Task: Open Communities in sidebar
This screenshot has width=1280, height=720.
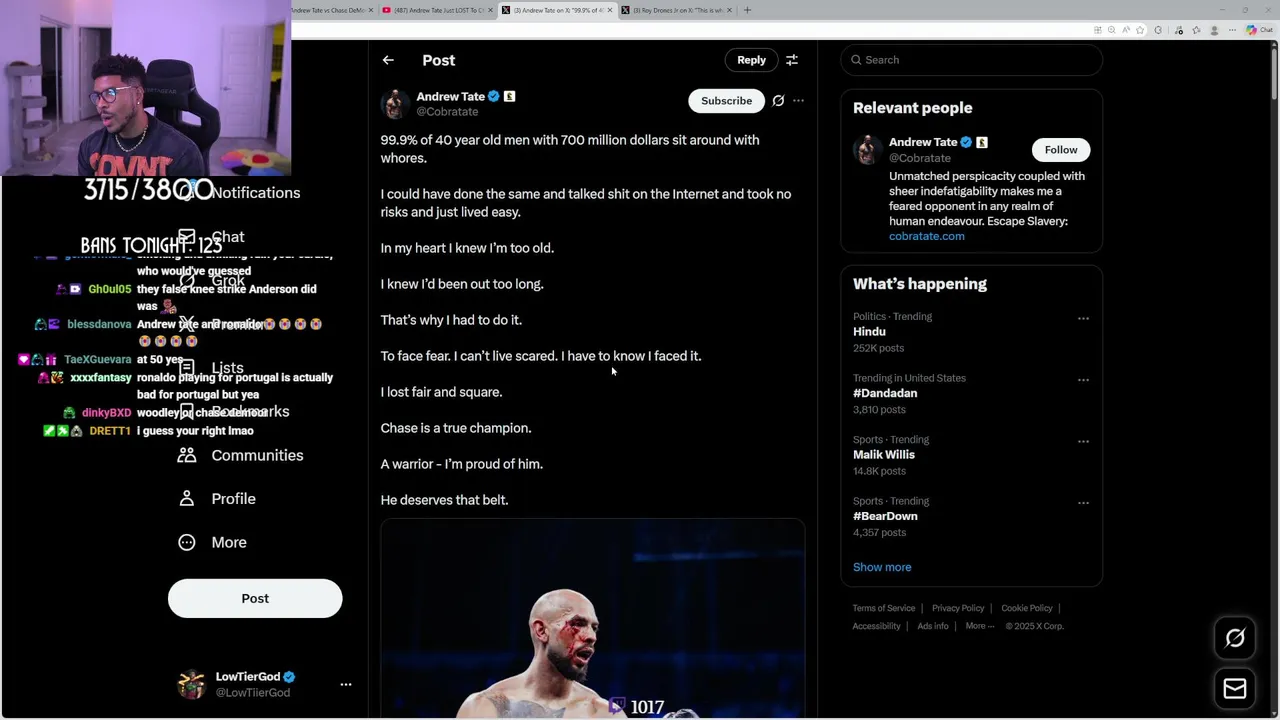Action: point(241,455)
